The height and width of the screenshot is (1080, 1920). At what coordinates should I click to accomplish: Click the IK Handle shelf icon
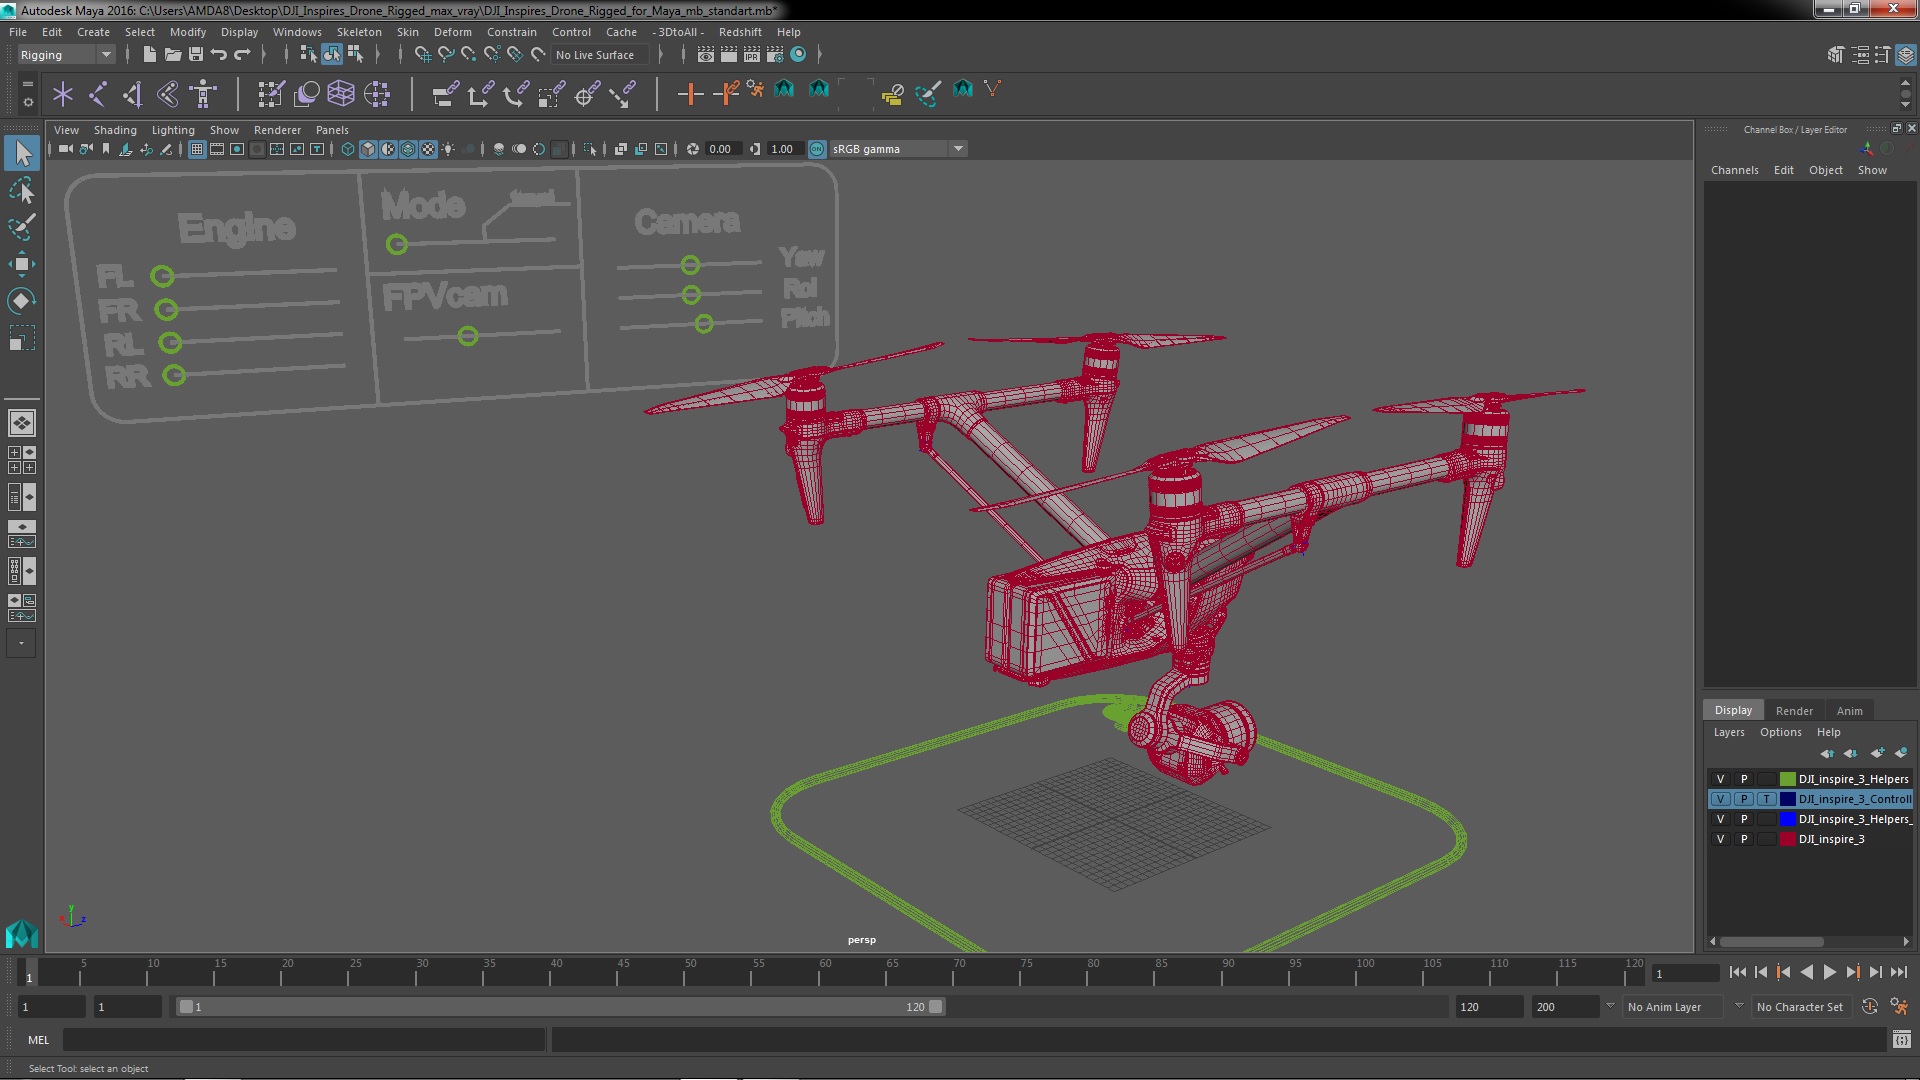132,94
